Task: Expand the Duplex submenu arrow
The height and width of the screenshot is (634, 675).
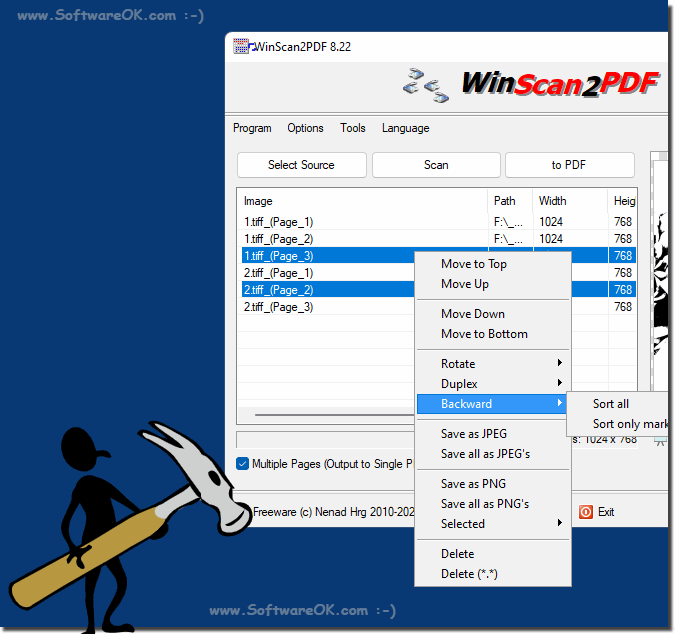Action: coord(559,383)
